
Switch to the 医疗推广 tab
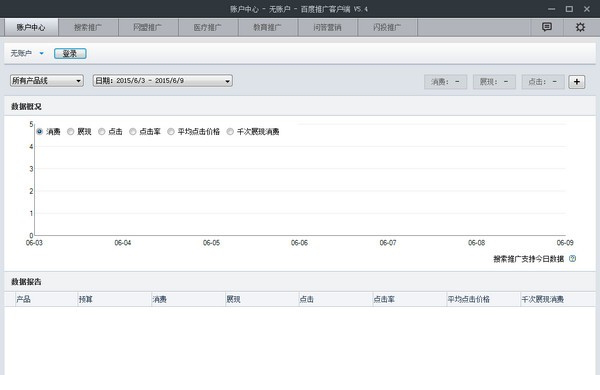coord(208,27)
